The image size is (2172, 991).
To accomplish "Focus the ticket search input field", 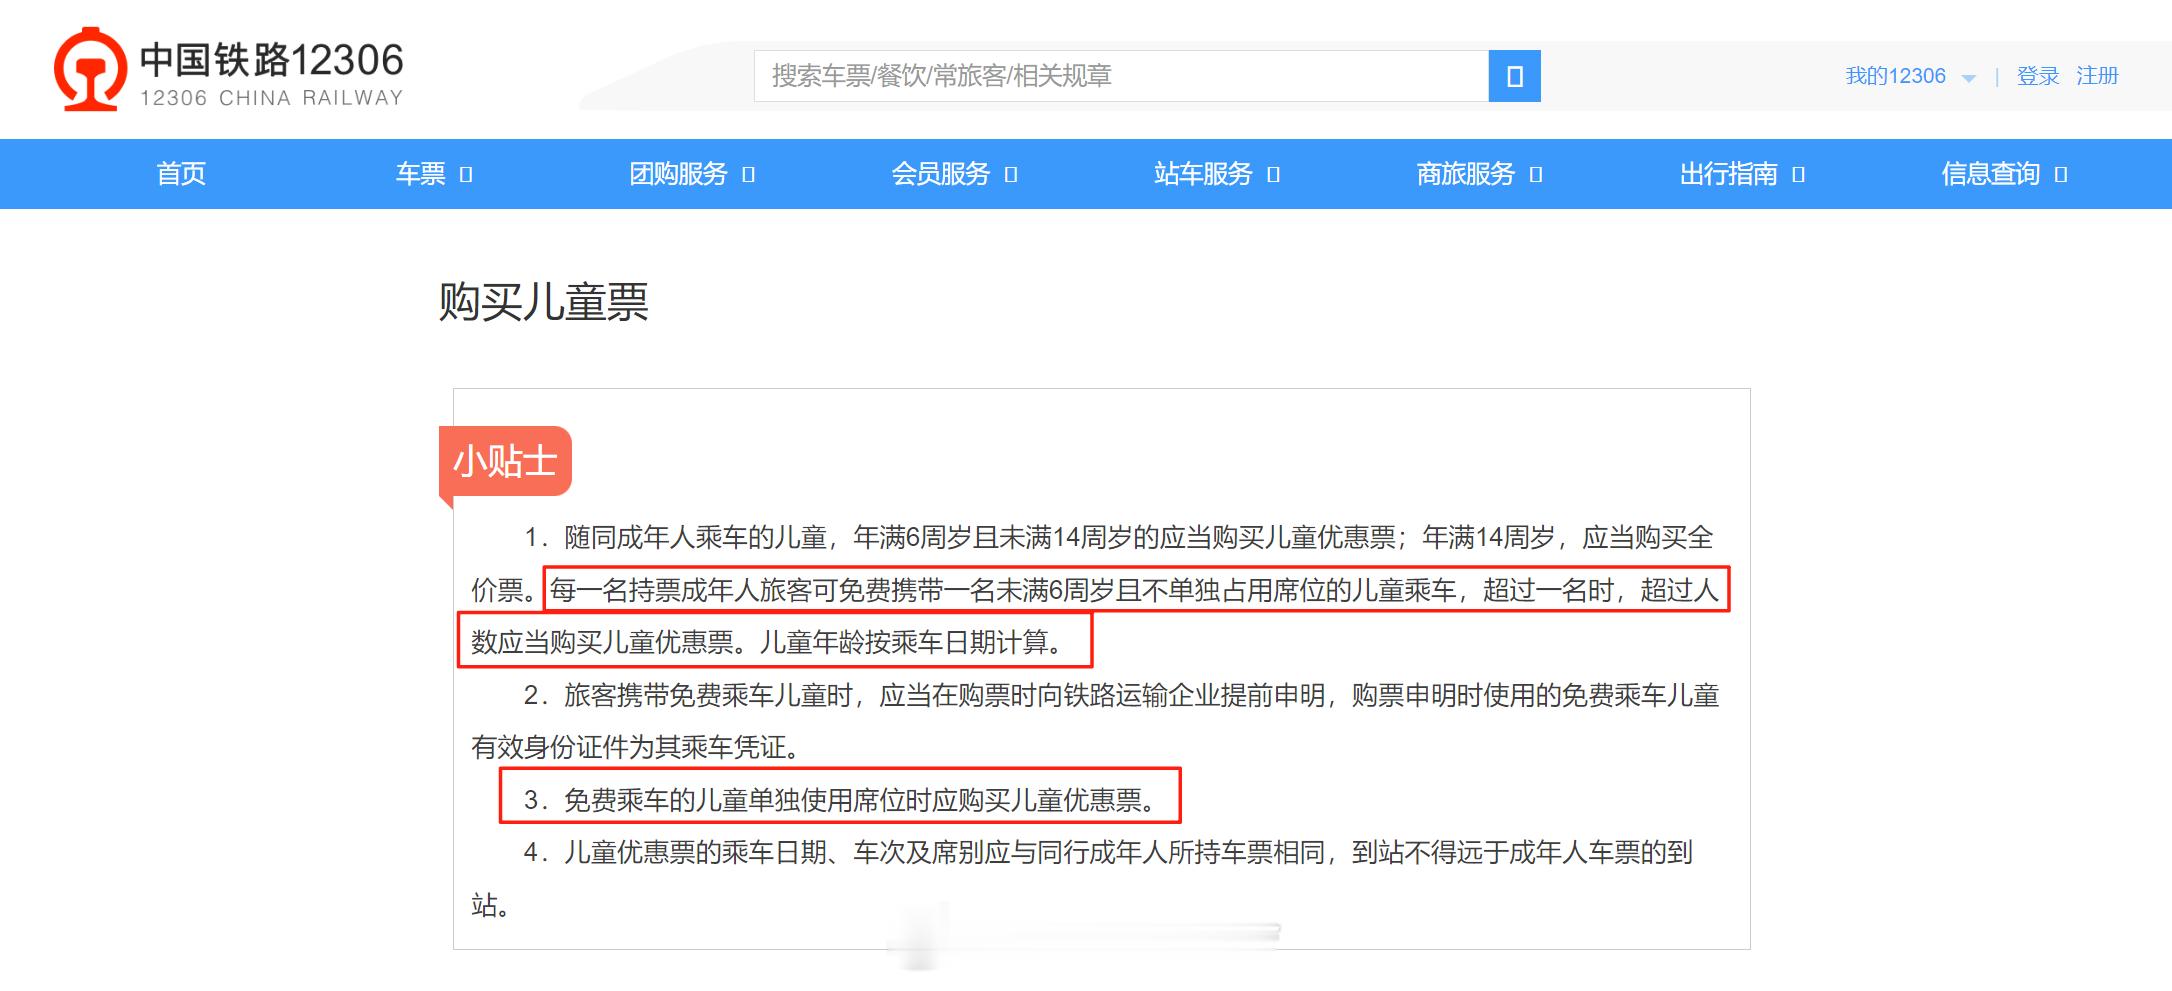I will (1121, 76).
